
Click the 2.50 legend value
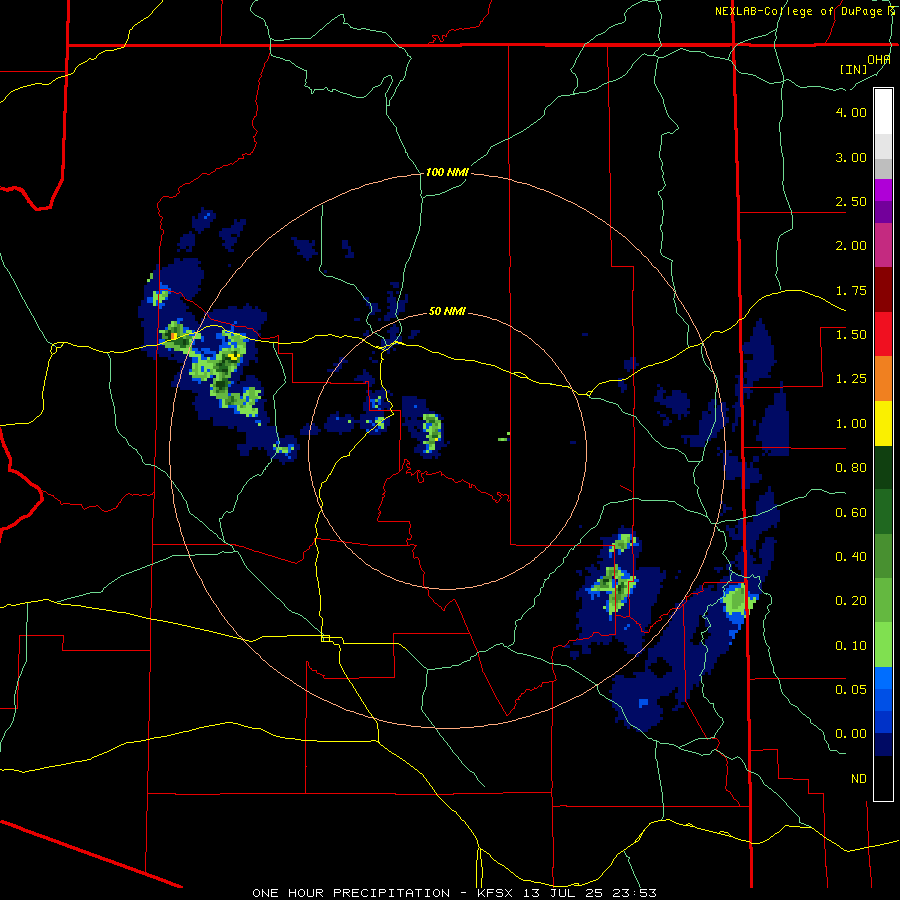point(851,201)
